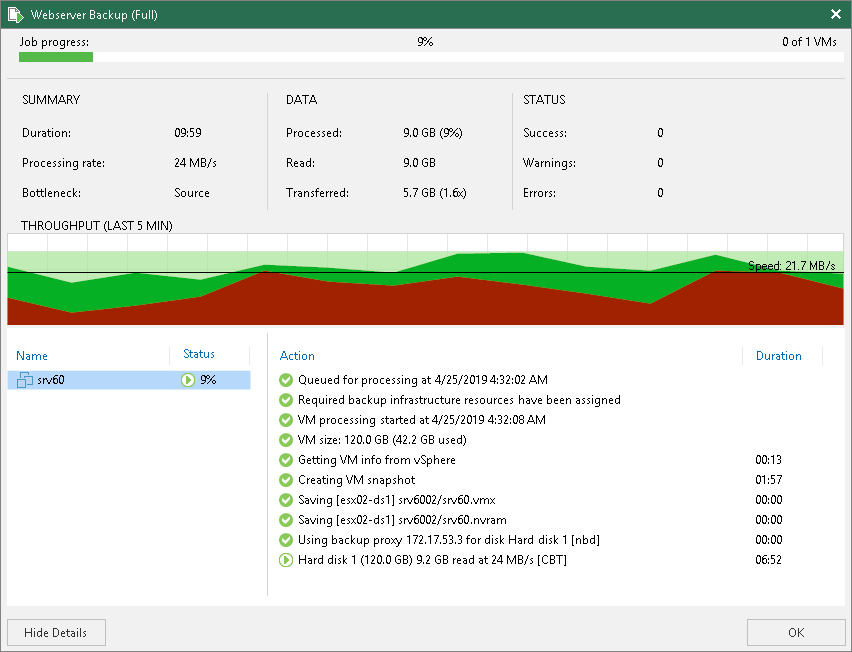Image resolution: width=852 pixels, height=652 pixels.
Task: Click the success icon next to Creating VM snapshot
Action: coord(286,480)
